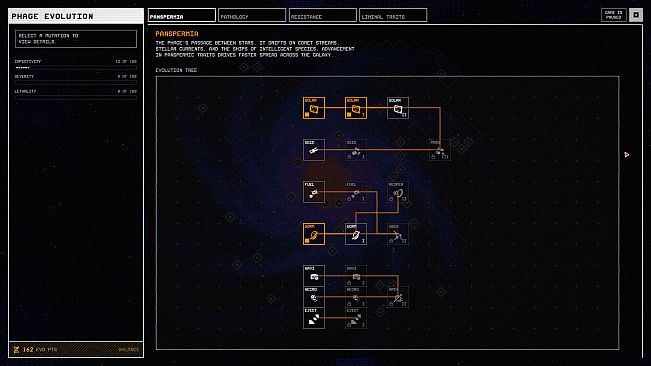Viewport: 651px width, 366px height.
Task: Click the Severity label
Action: 24,76
